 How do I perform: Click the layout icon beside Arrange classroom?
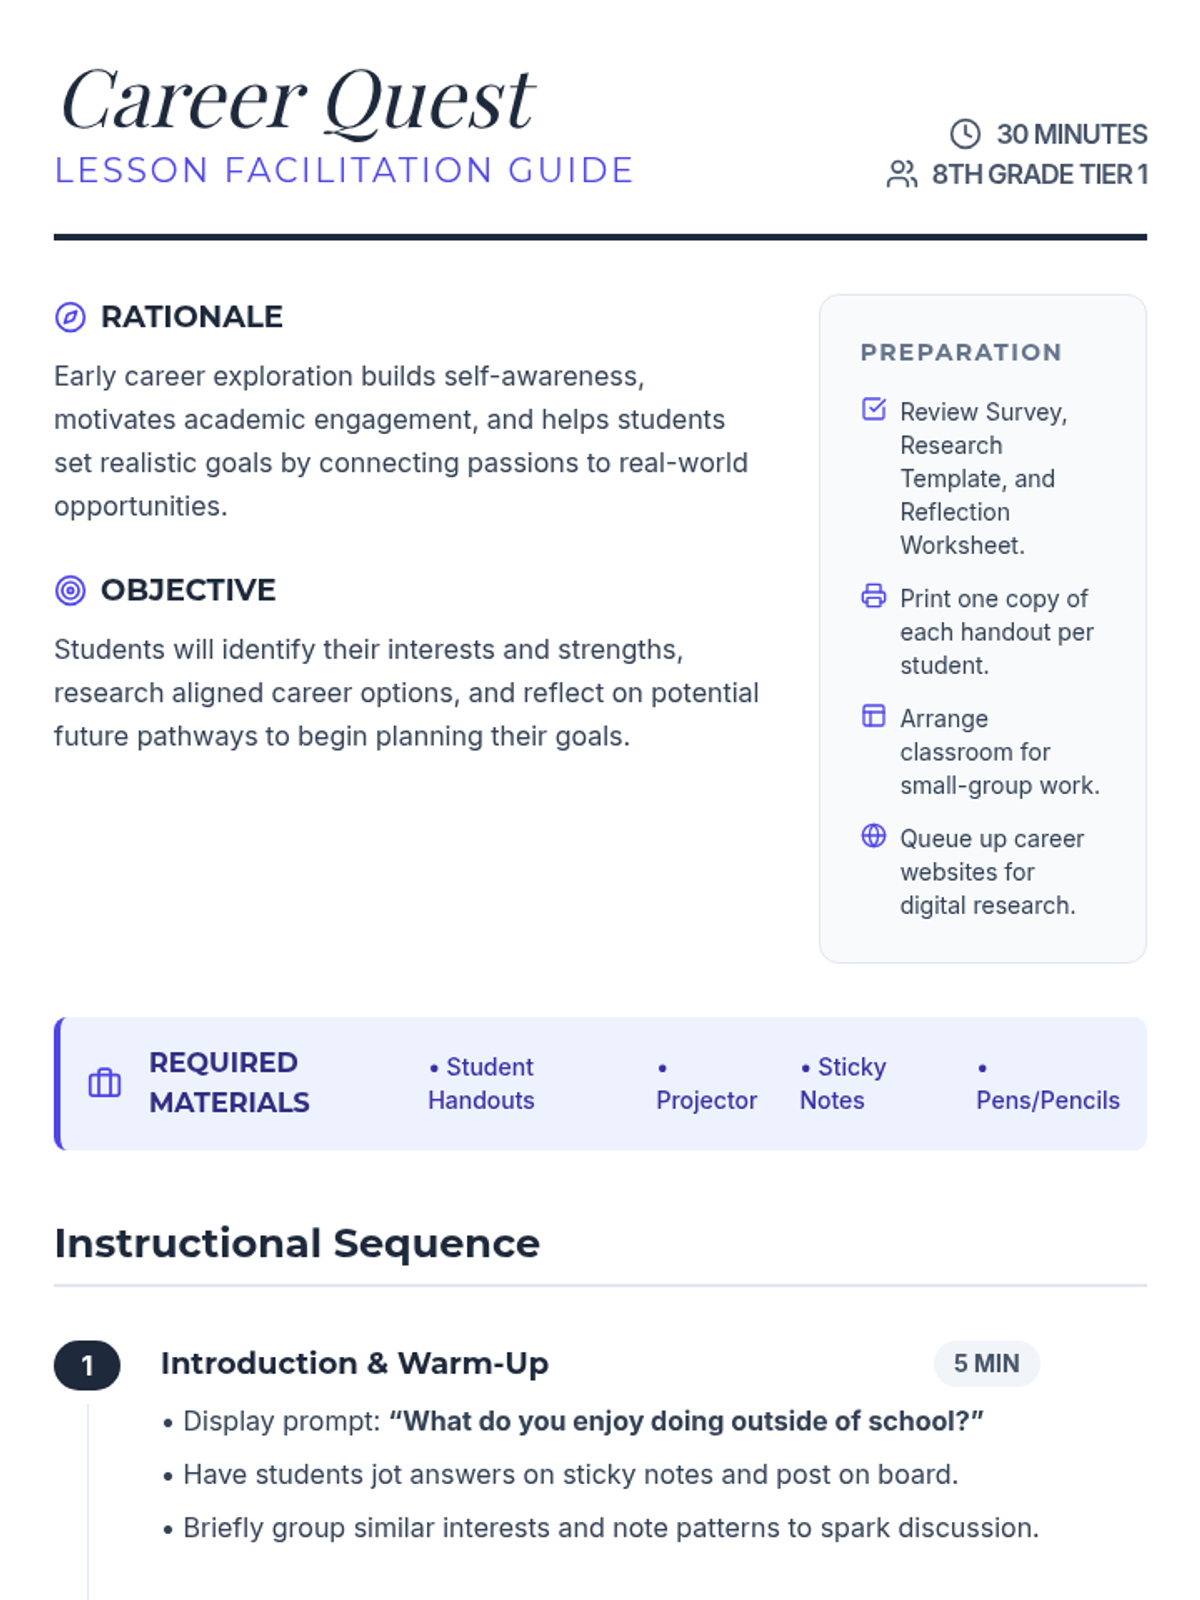[x=873, y=716]
